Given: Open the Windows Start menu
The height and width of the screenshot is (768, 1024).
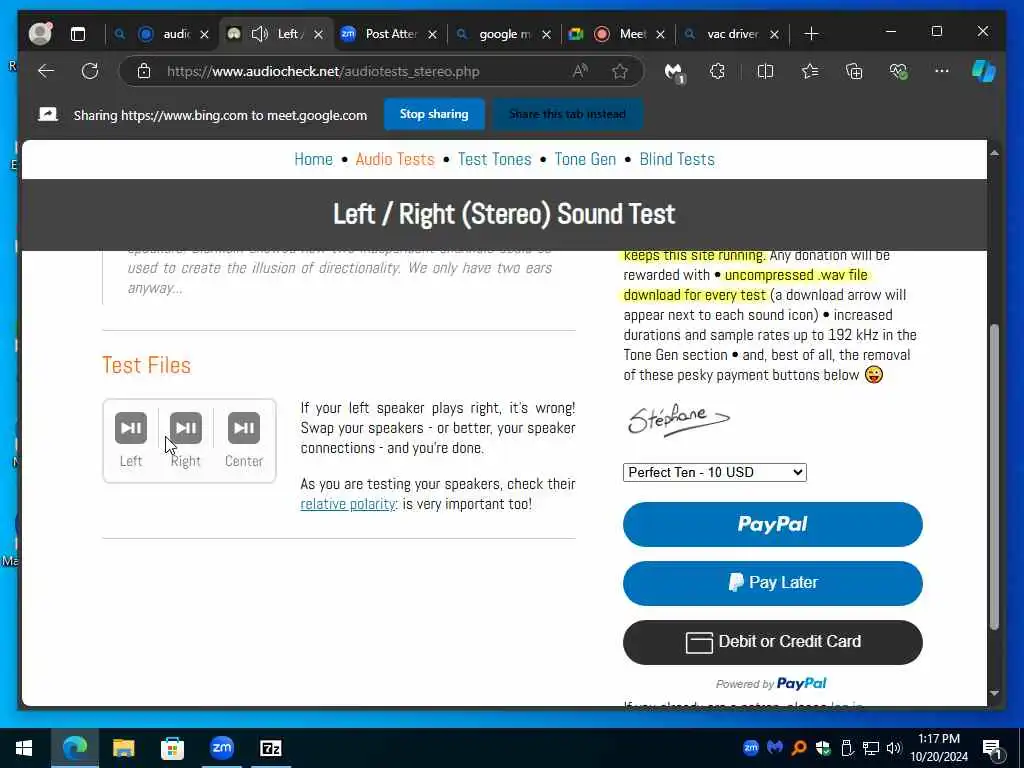Looking at the screenshot, I should coord(24,748).
